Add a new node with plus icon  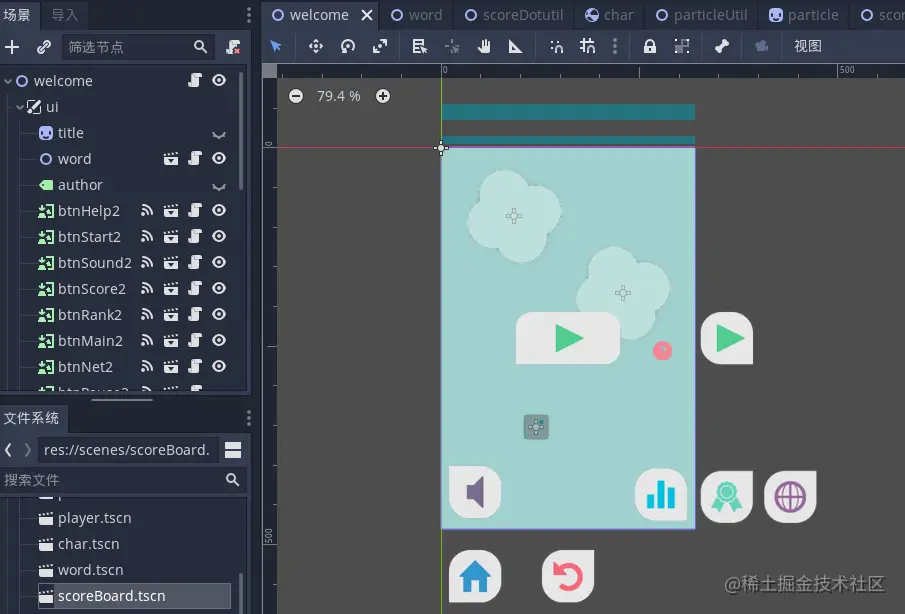point(12,47)
